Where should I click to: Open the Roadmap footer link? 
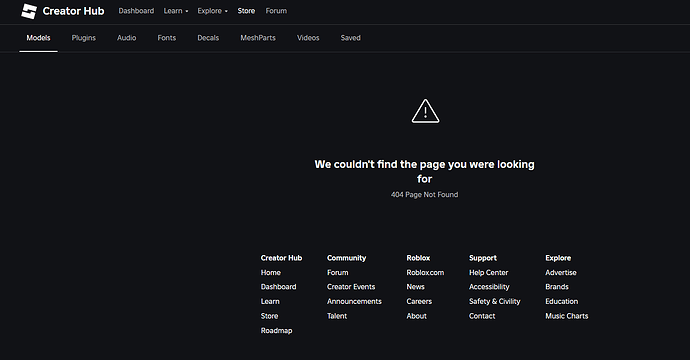coord(276,331)
